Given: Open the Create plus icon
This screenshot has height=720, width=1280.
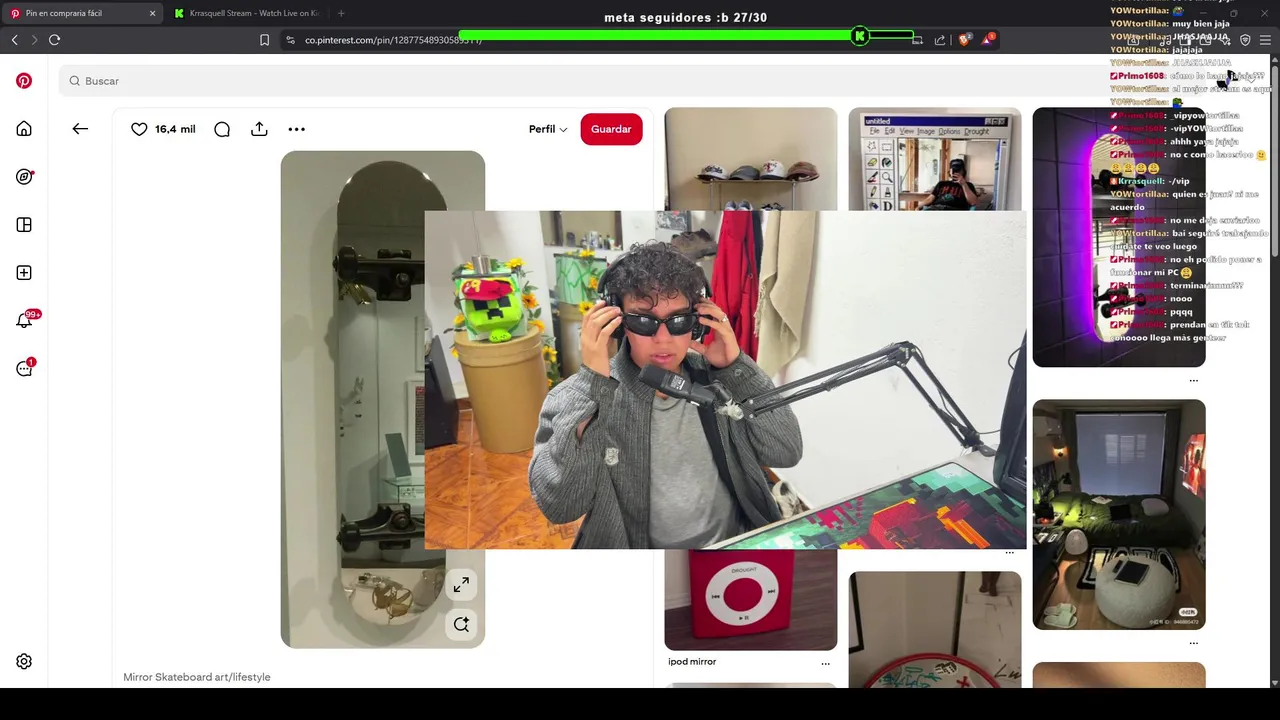Looking at the screenshot, I should (x=24, y=273).
